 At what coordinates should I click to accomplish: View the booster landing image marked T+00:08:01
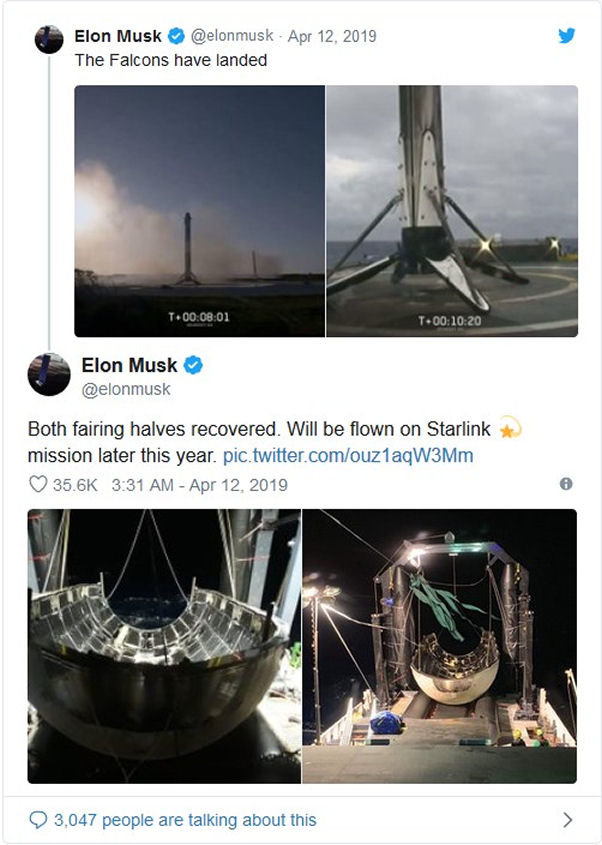[x=199, y=211]
